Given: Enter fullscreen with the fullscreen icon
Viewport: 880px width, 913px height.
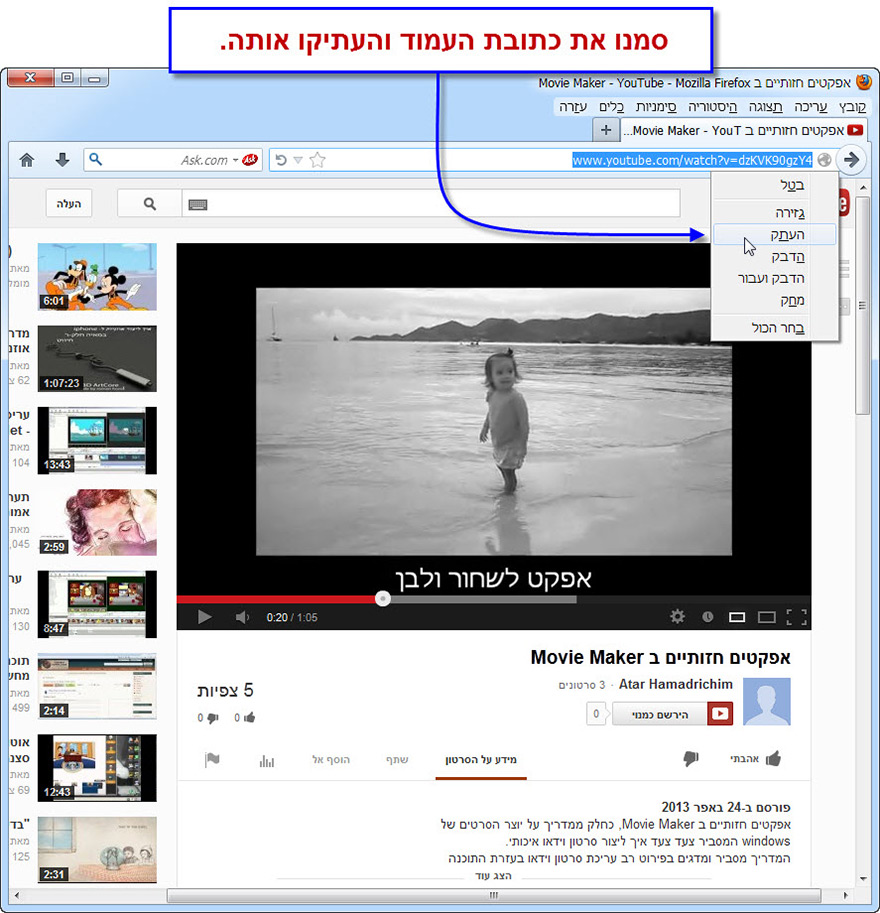Looking at the screenshot, I should 796,617.
